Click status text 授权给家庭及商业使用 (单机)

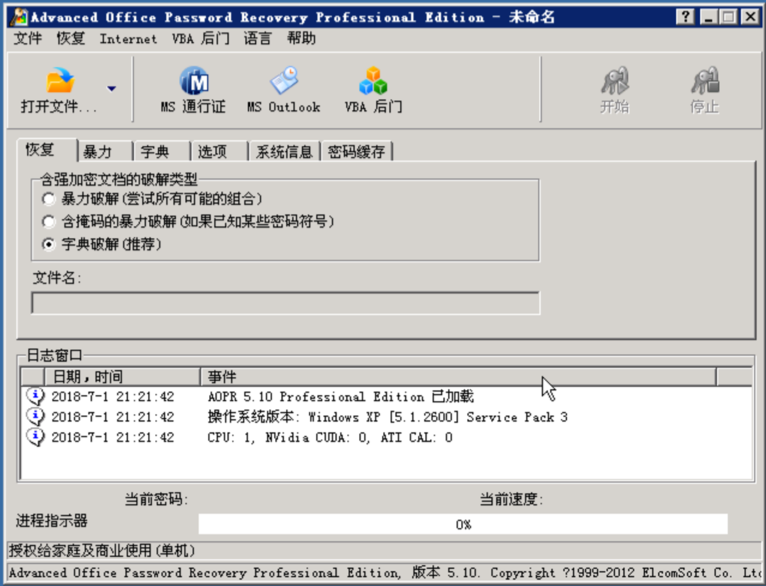[x=102, y=551]
